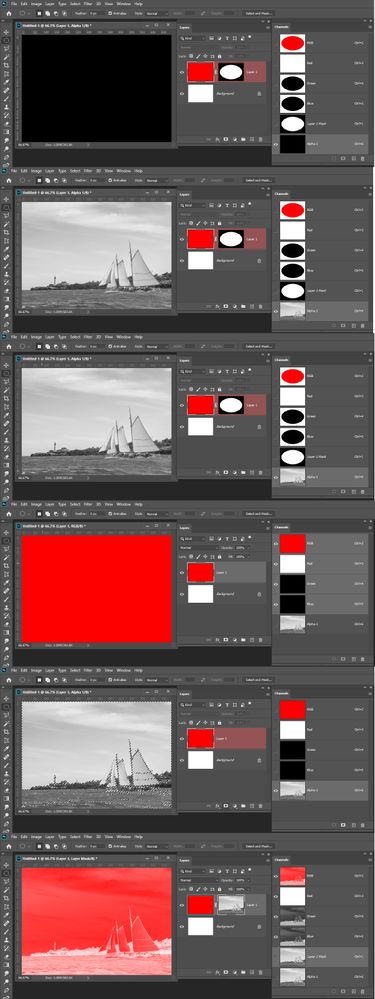Click the lock icon on Background layer beside the black canvas
This screenshot has height=999, width=375.
point(259,94)
